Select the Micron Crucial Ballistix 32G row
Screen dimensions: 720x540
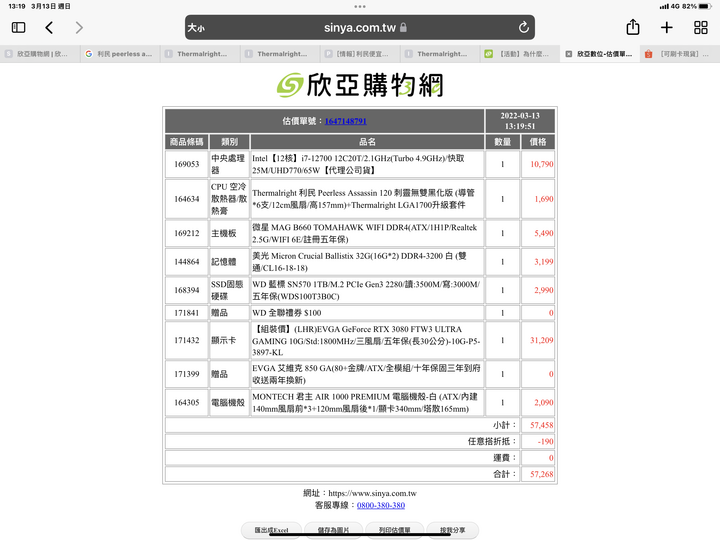[360, 262]
